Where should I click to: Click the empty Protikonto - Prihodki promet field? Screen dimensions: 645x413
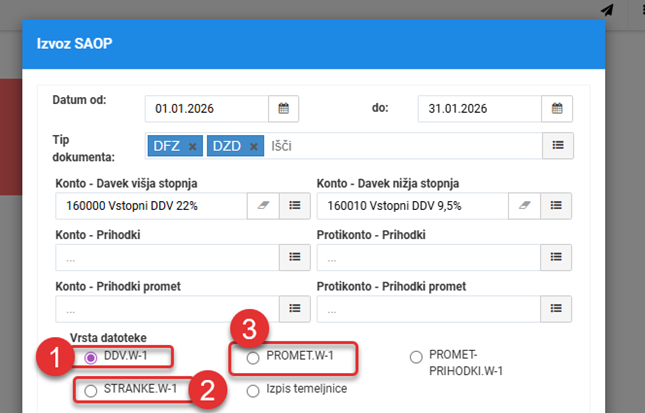[x=429, y=309]
